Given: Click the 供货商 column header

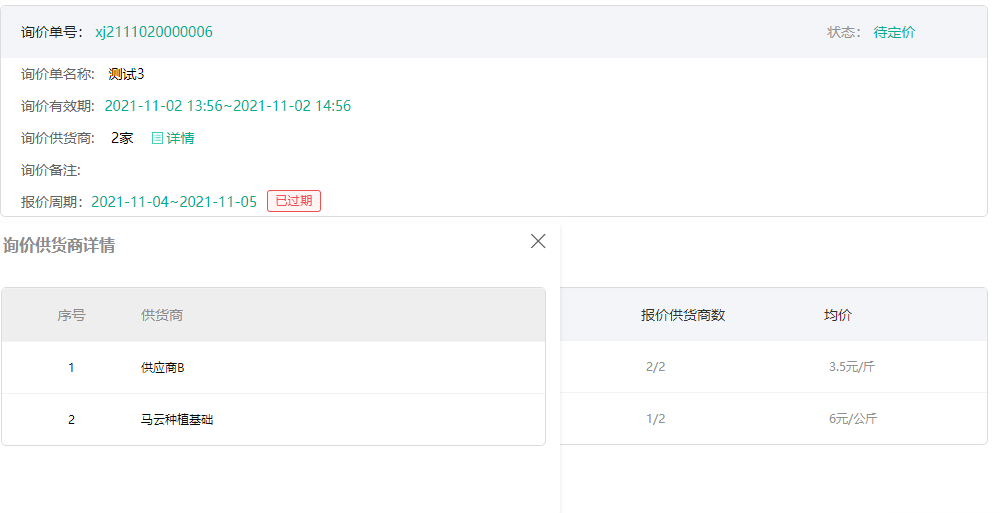Looking at the screenshot, I should click(162, 315).
